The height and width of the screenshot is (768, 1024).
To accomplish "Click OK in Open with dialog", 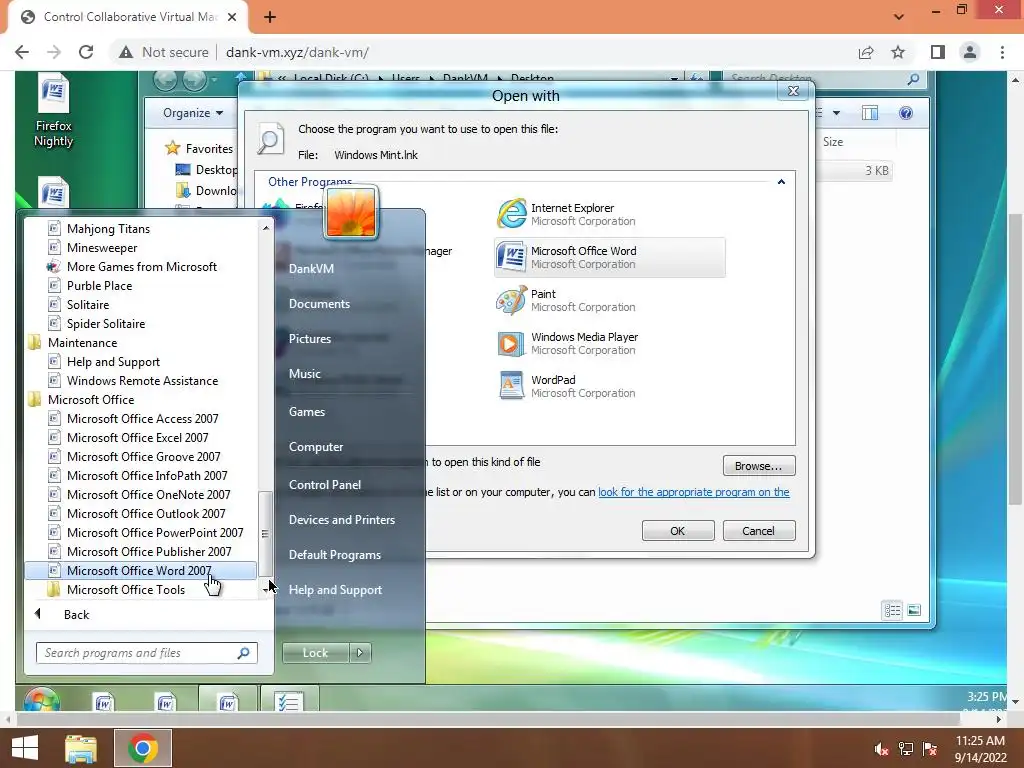I will click(678, 531).
